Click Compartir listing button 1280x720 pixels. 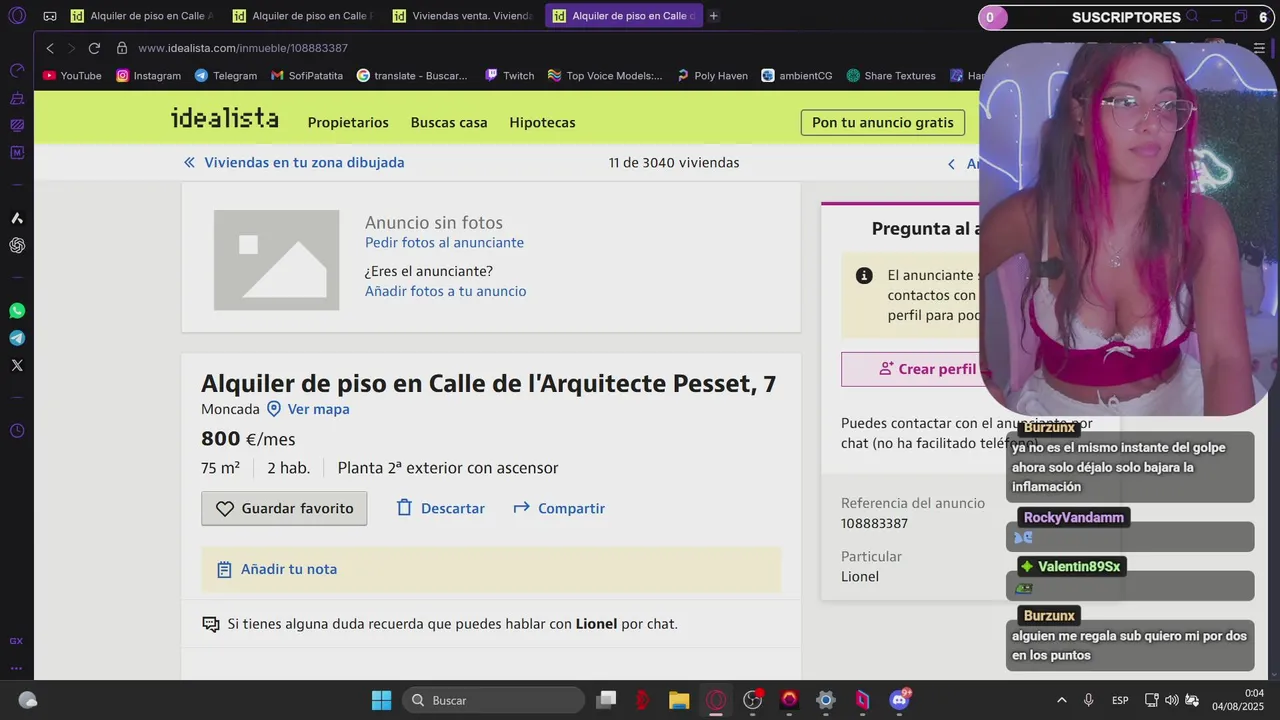pos(559,508)
